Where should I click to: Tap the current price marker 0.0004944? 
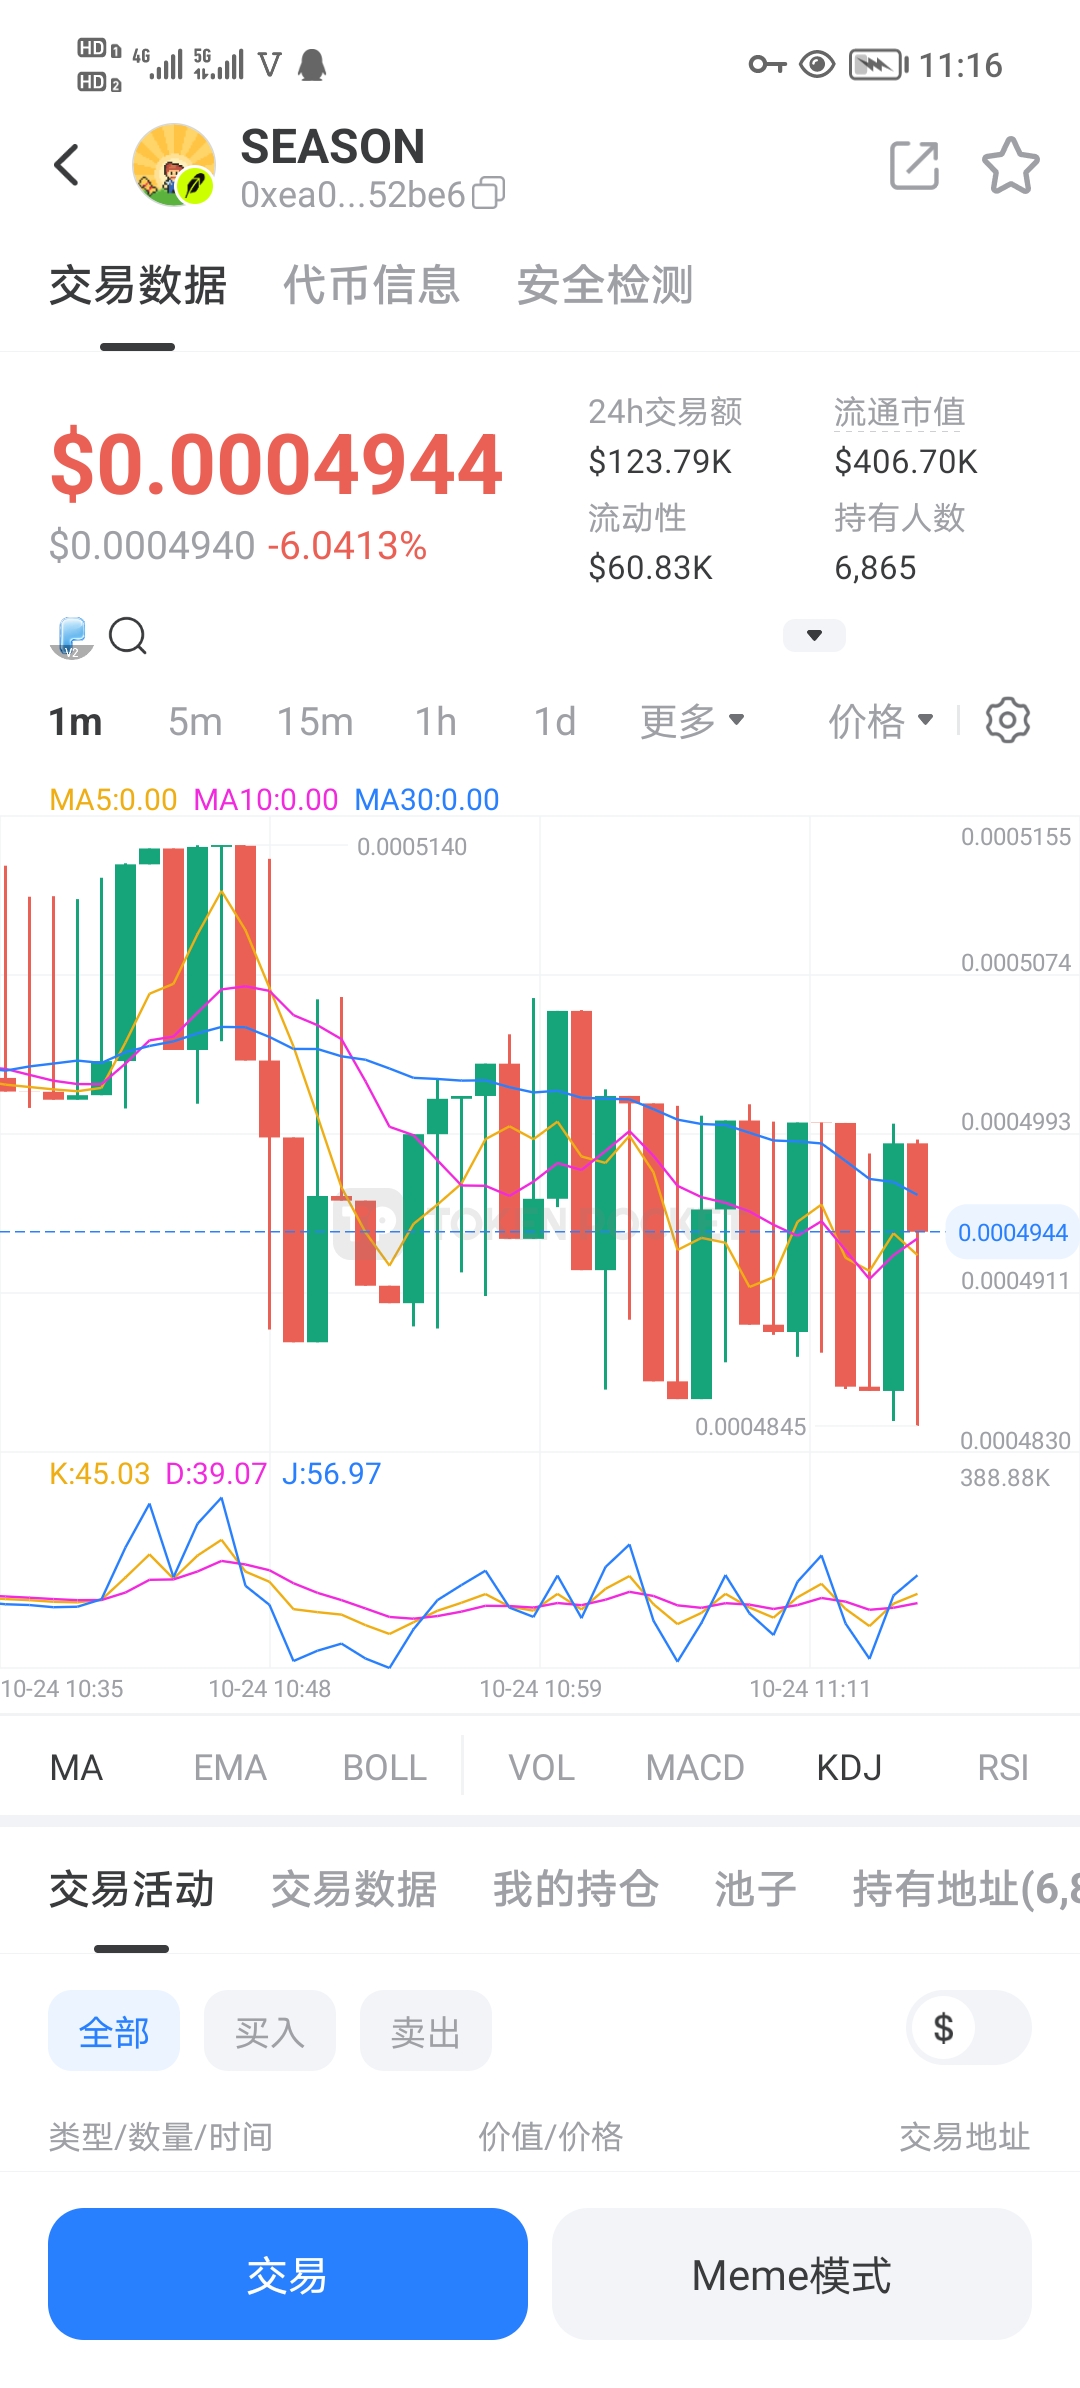(x=1012, y=1232)
